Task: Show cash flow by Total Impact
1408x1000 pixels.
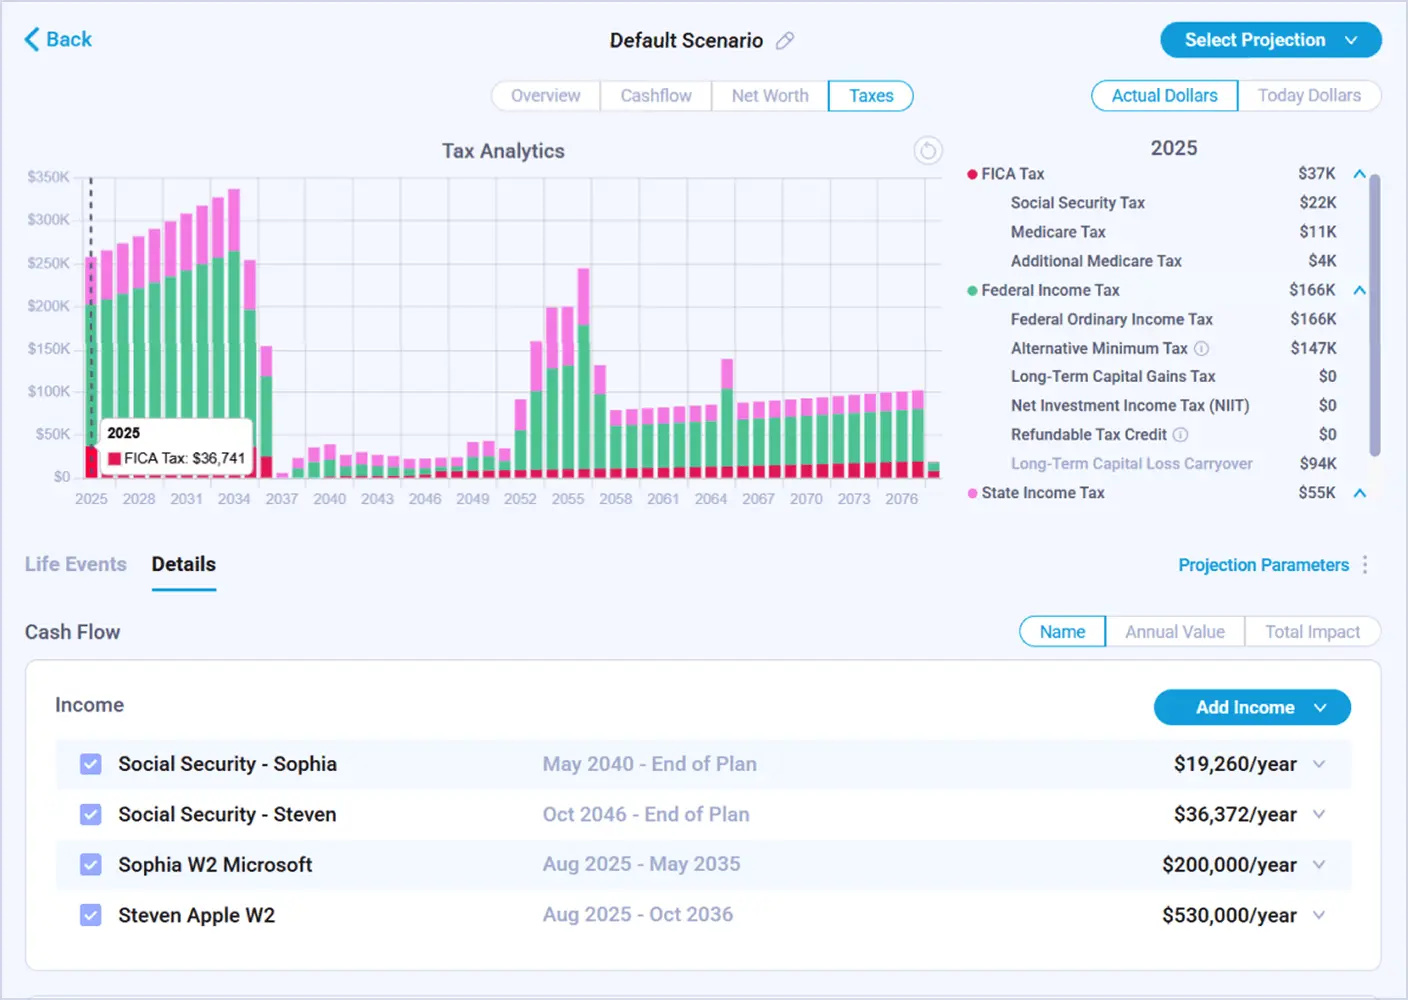Action: 1312,632
